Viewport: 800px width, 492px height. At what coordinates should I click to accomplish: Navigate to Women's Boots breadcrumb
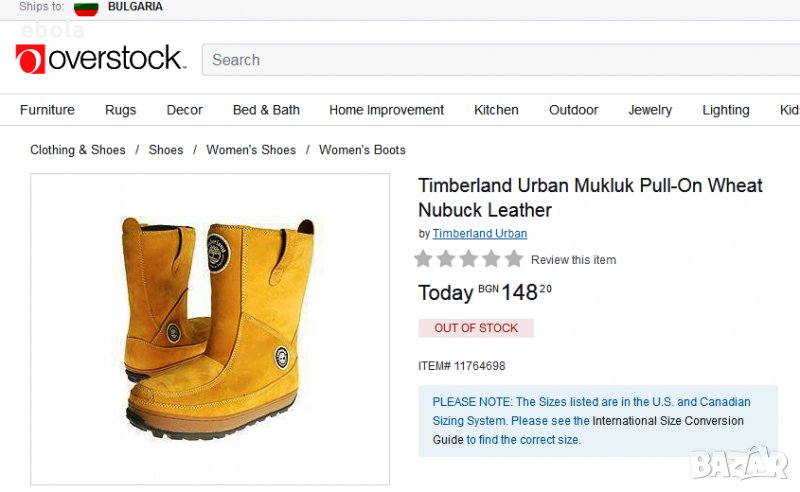pyautogui.click(x=362, y=150)
